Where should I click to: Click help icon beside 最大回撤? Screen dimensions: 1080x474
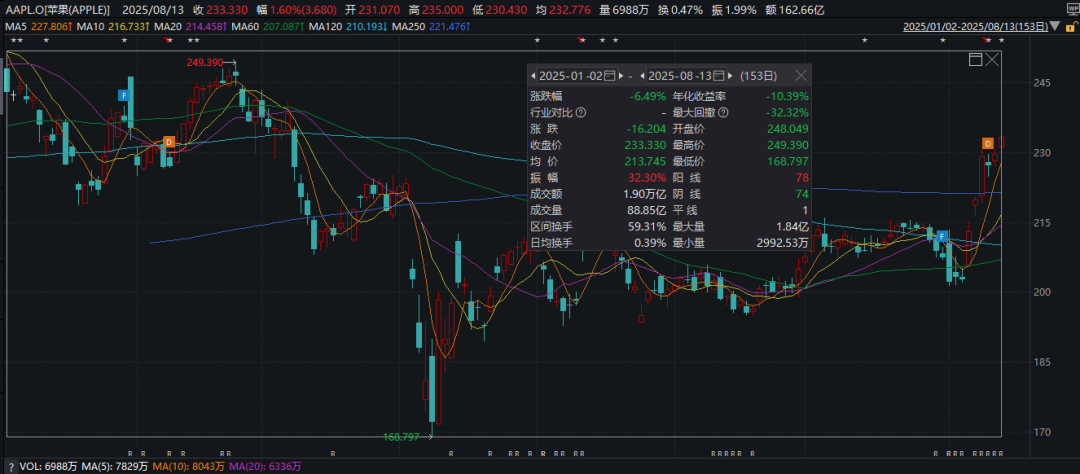(x=723, y=112)
